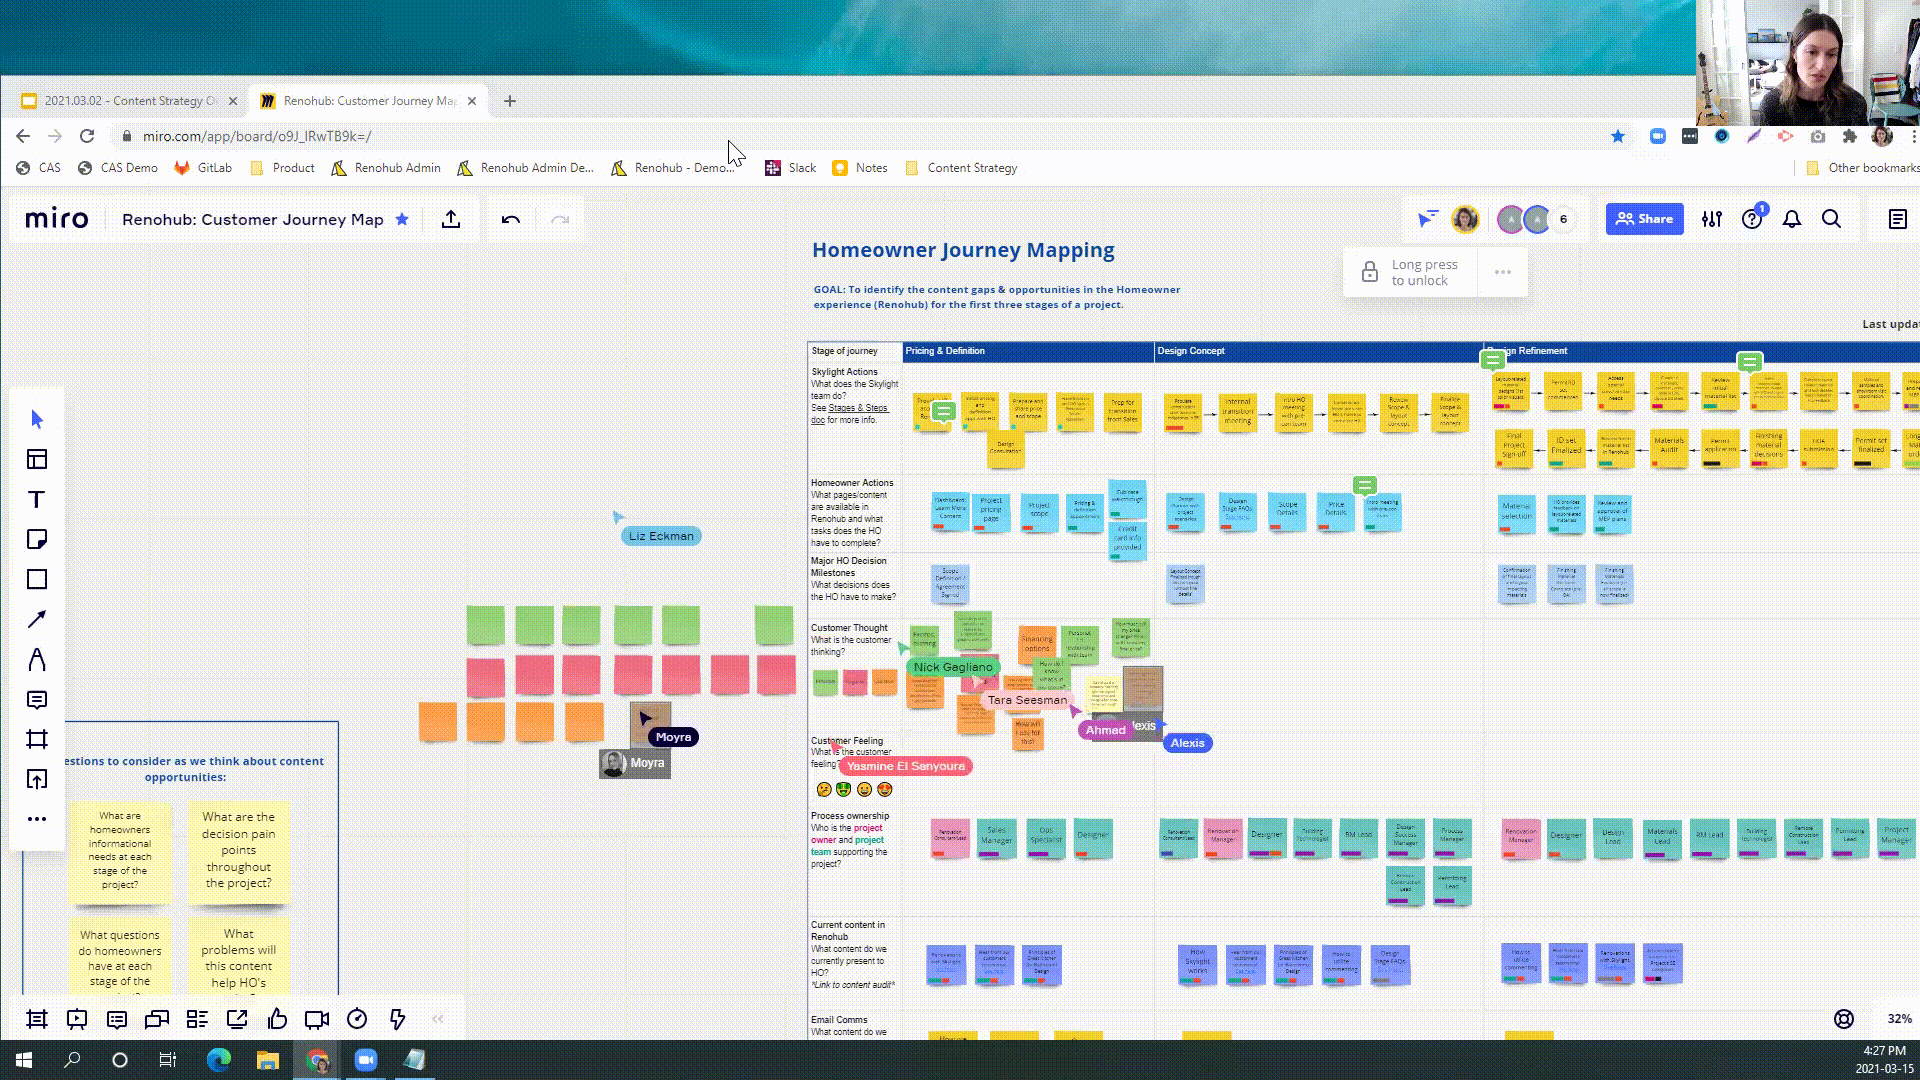Open Task View on the taskbar
Screen dimensions: 1920x1080
168,1060
